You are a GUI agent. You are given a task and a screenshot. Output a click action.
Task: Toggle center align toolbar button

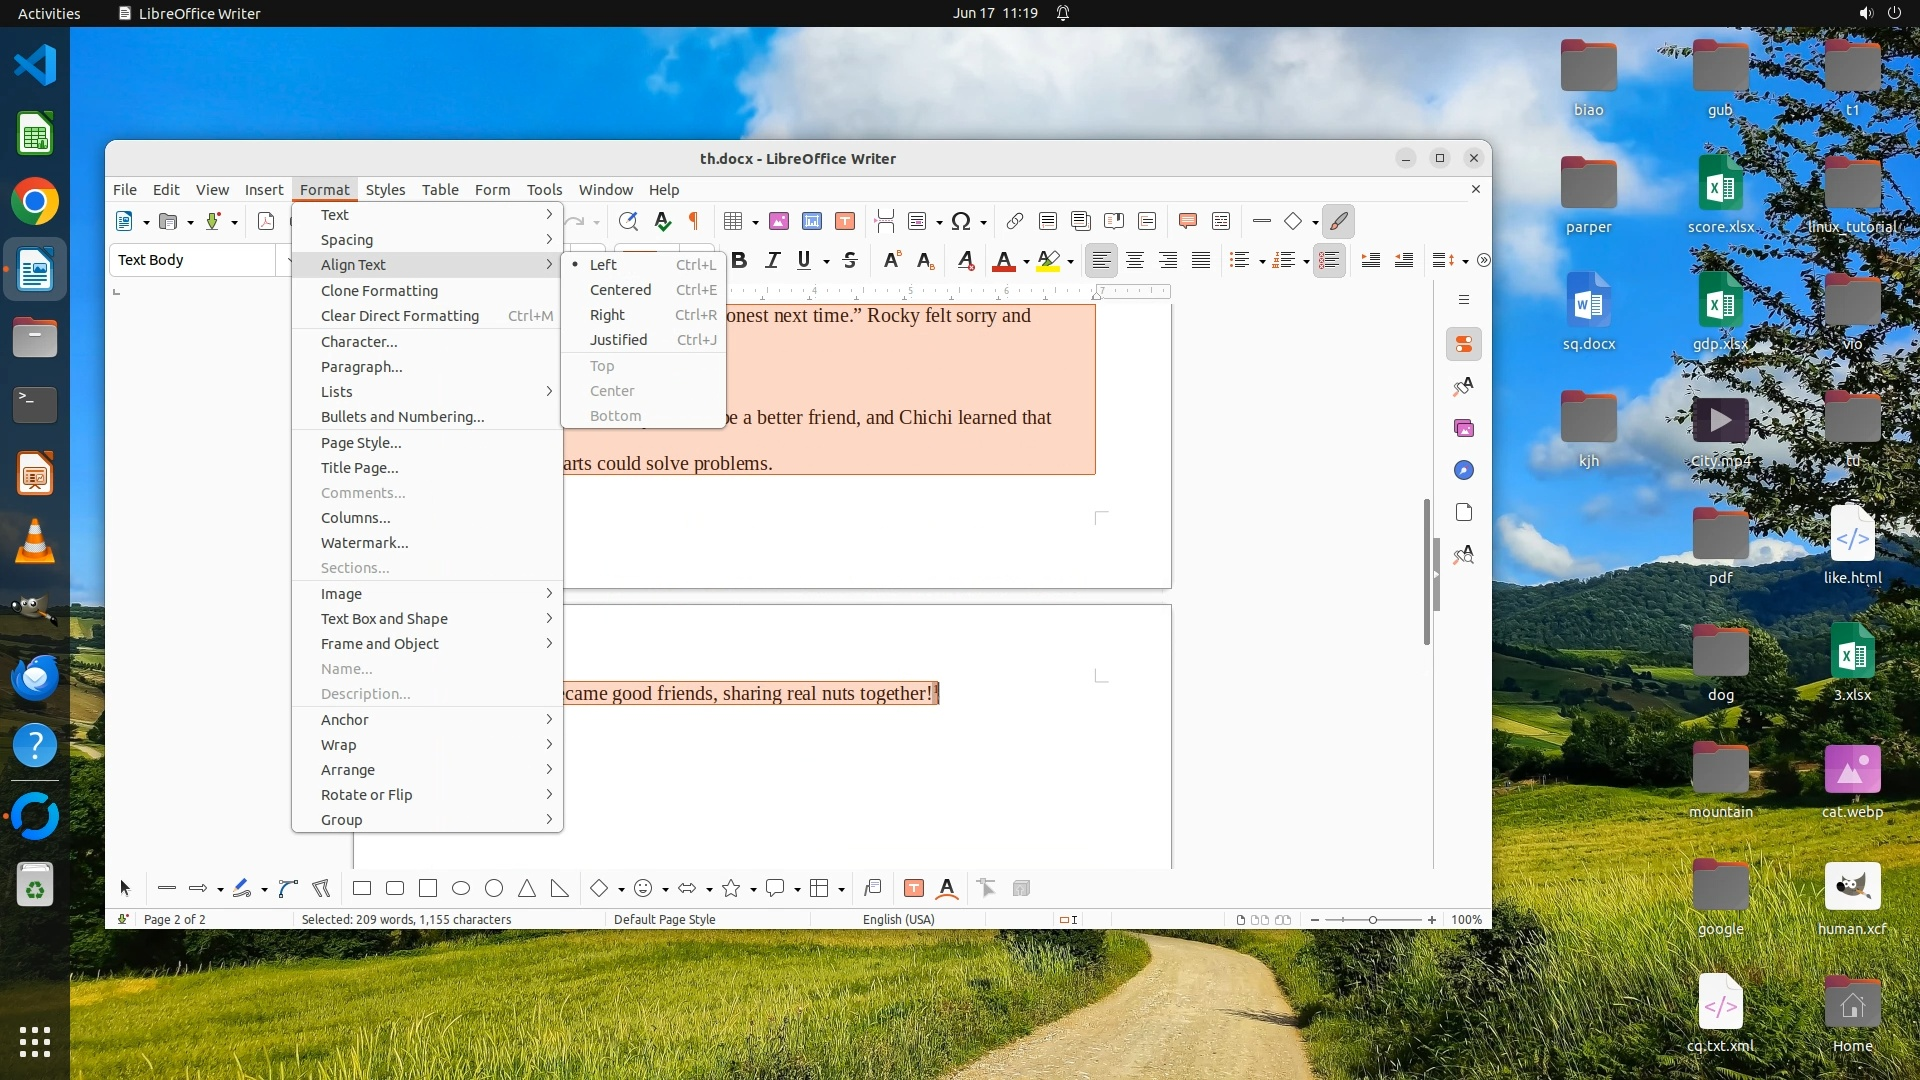[x=1134, y=260]
